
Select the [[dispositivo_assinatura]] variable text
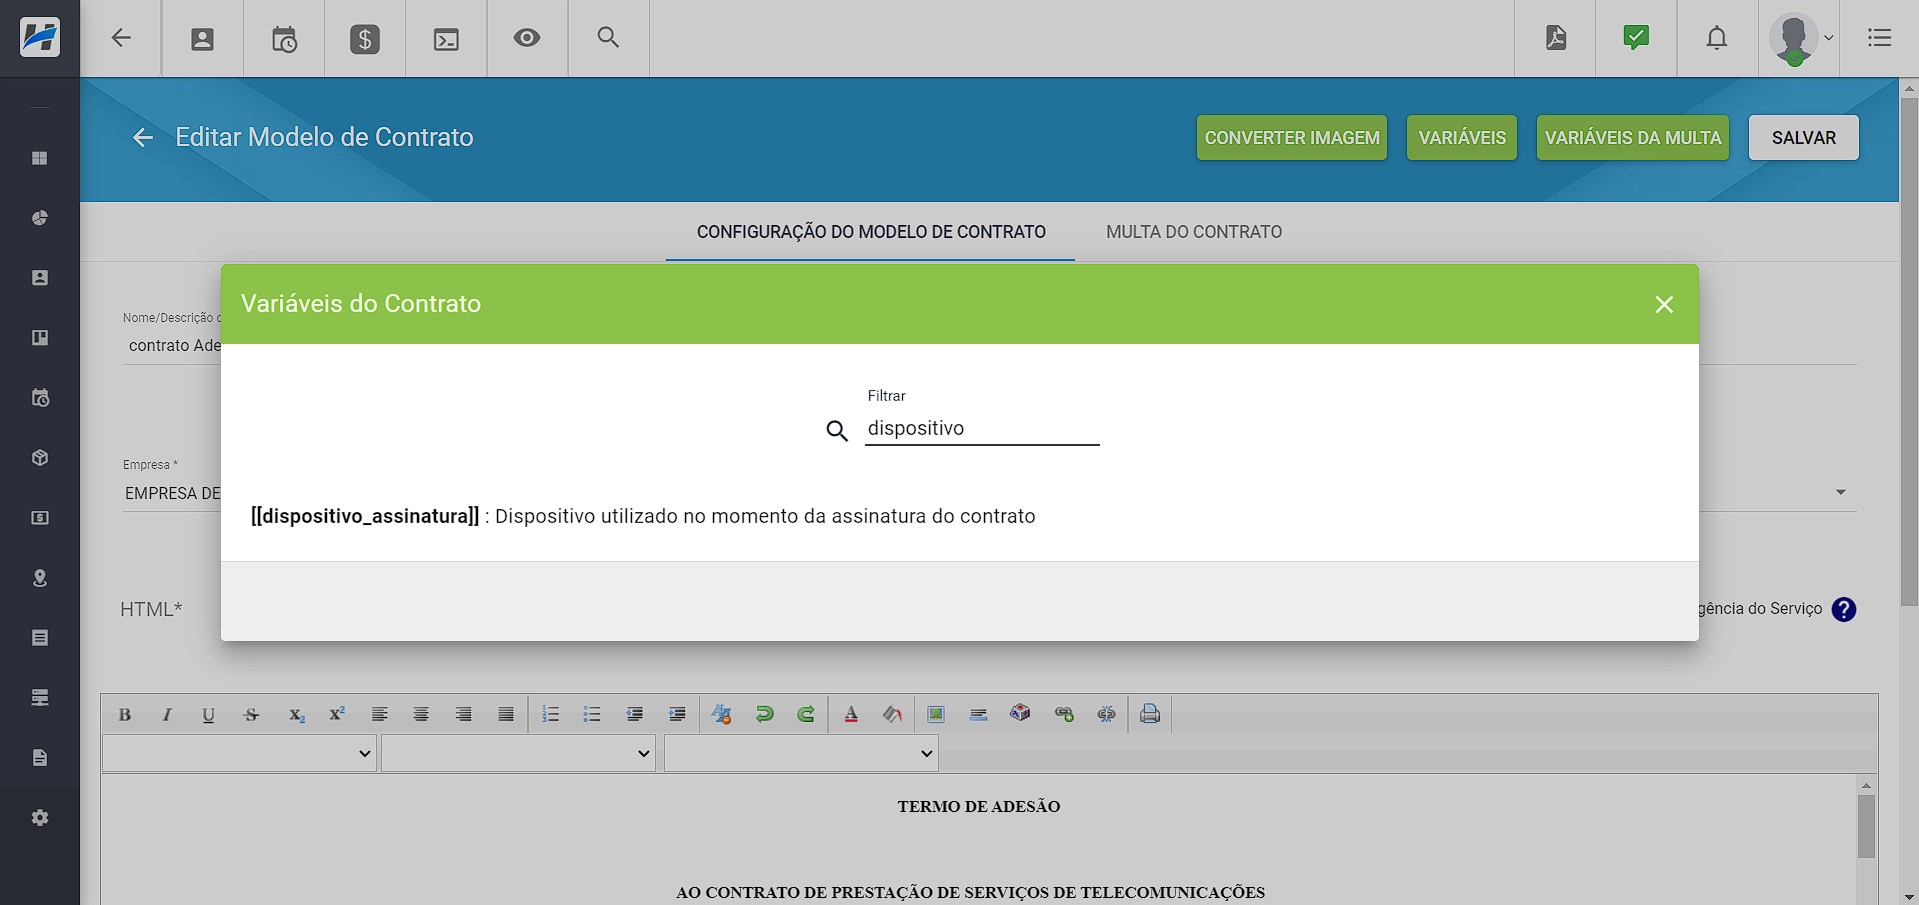pyautogui.click(x=365, y=516)
